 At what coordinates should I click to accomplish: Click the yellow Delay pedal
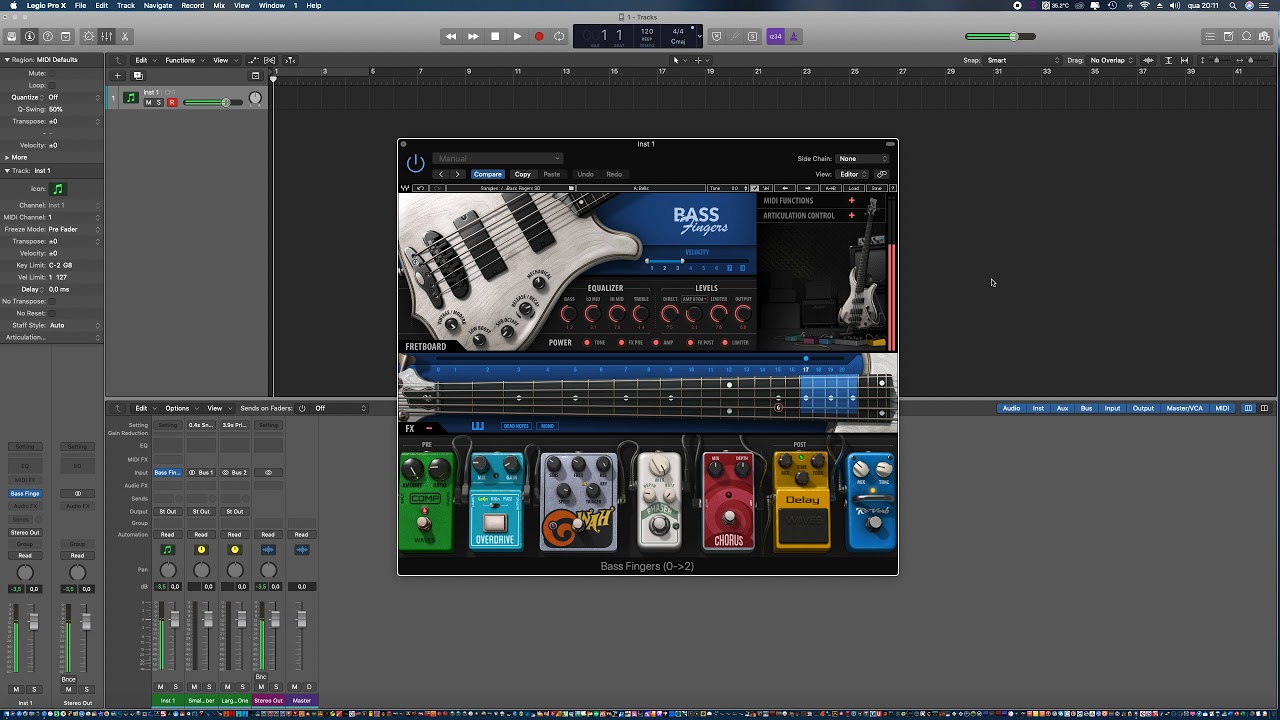click(x=802, y=500)
